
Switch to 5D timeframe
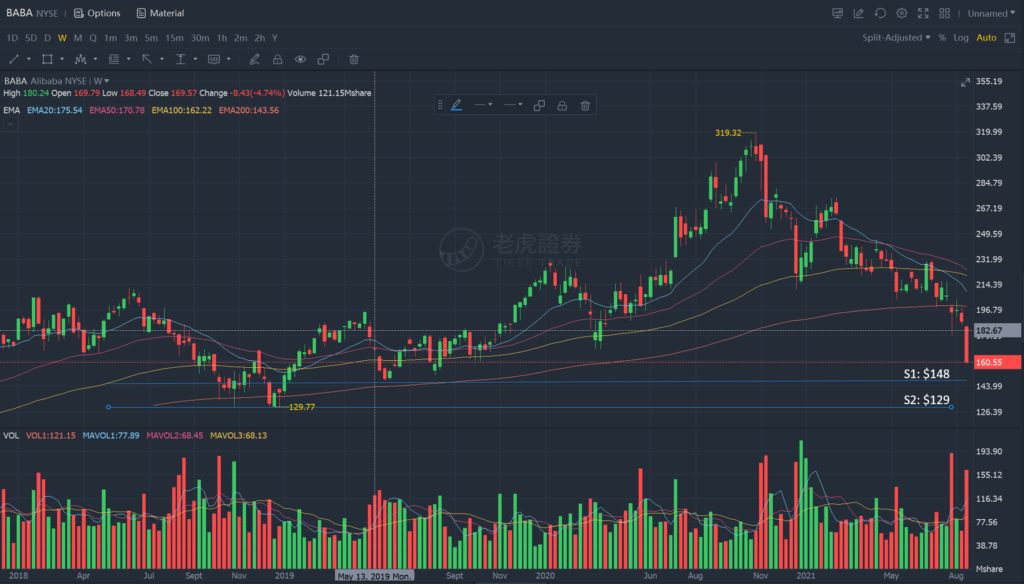(x=31, y=38)
